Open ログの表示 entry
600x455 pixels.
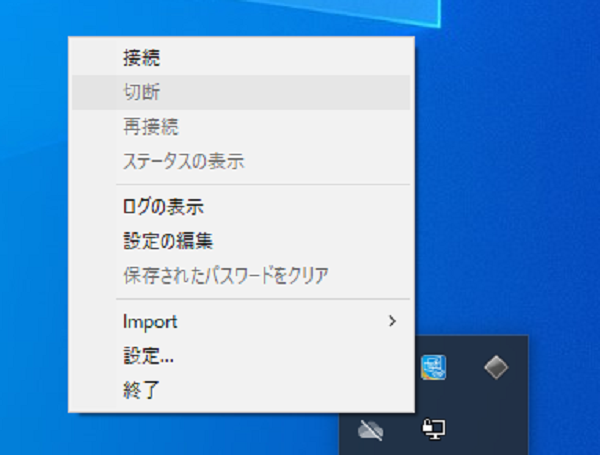pyautogui.click(x=241, y=207)
